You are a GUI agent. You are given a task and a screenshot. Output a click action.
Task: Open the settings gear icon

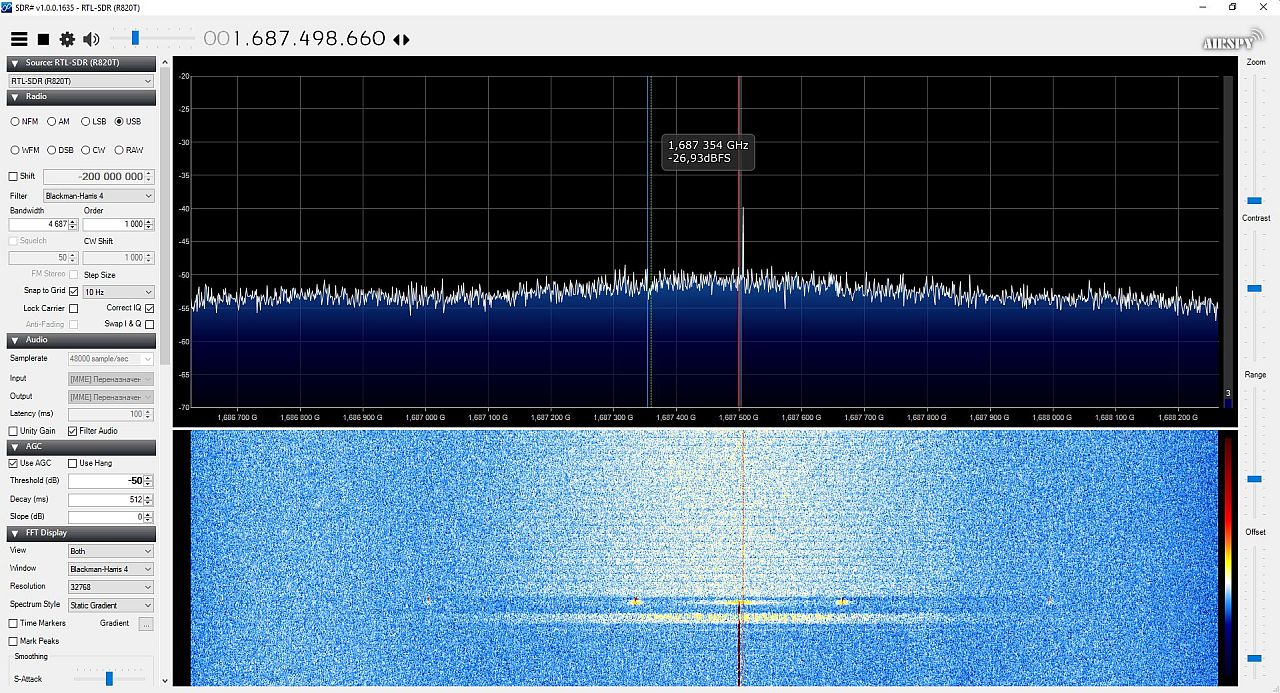coord(67,39)
